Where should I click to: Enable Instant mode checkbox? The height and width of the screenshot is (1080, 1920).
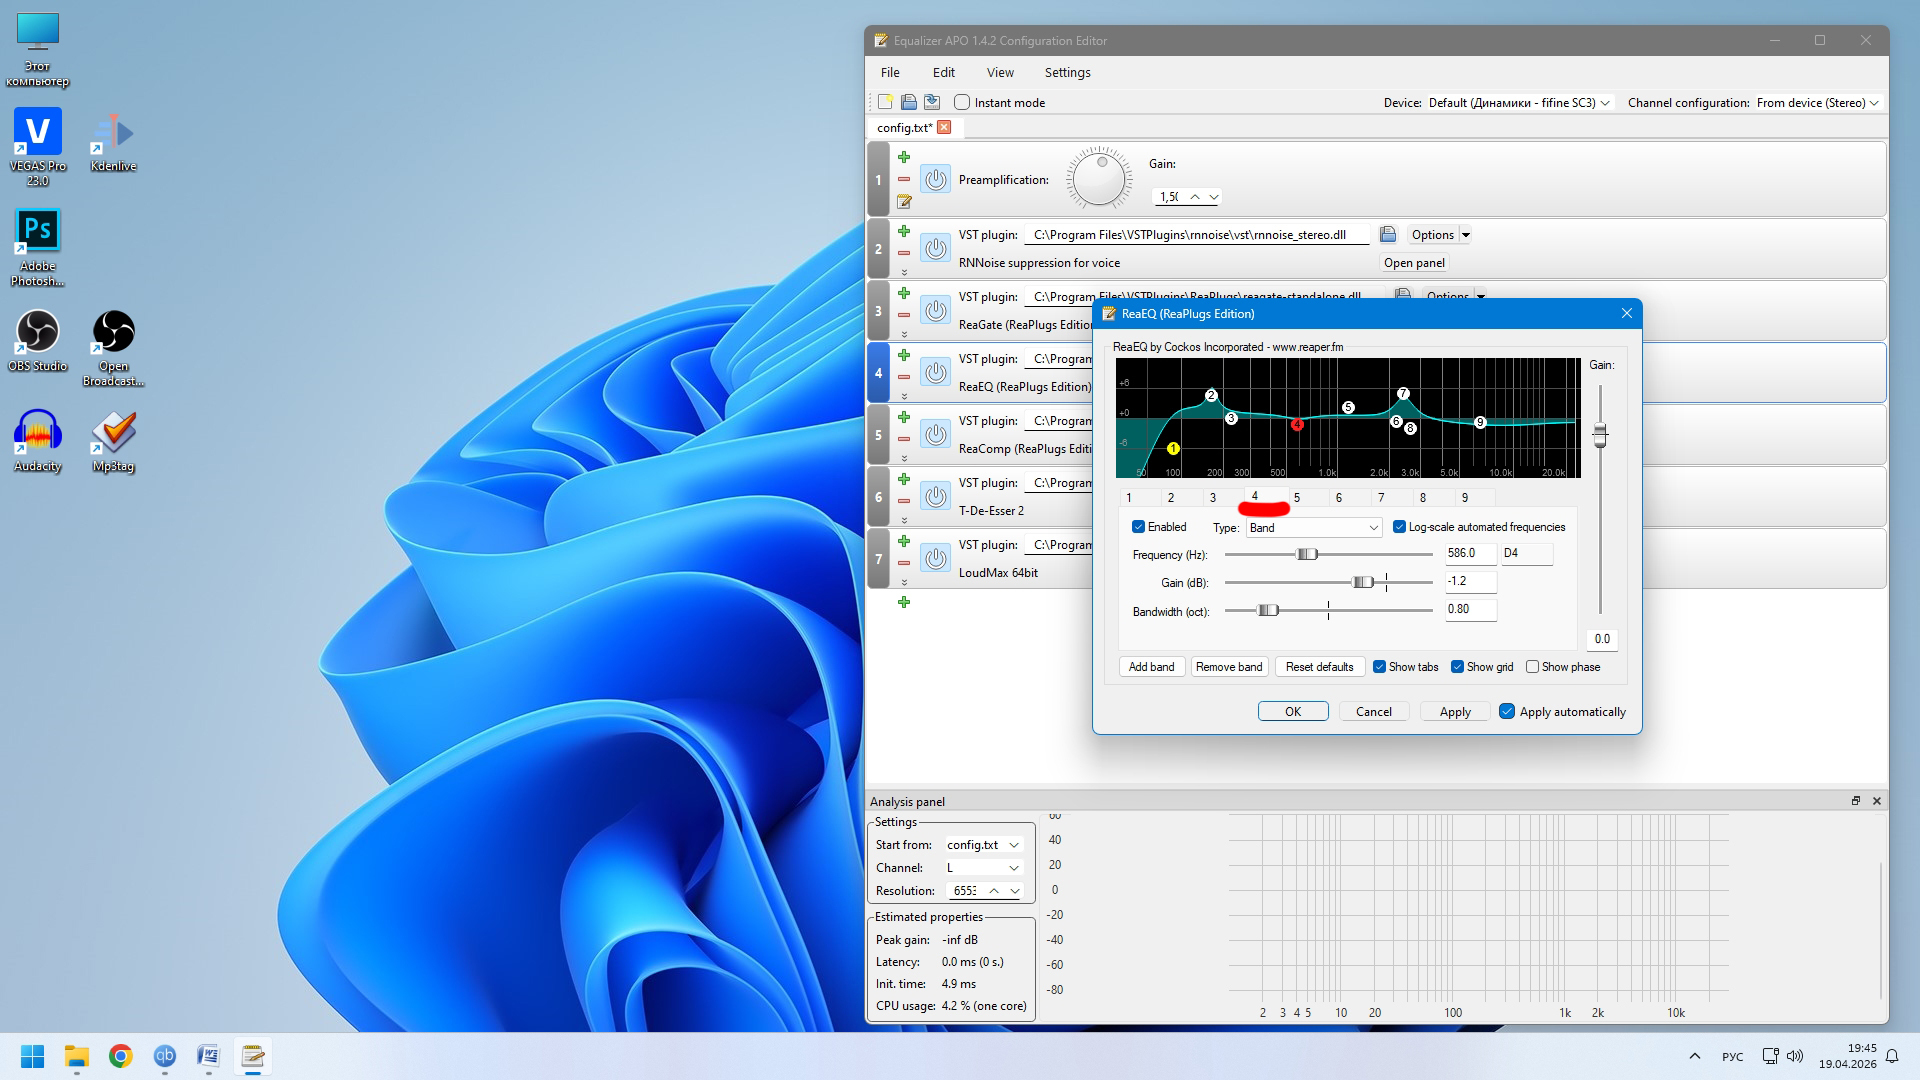tap(962, 102)
